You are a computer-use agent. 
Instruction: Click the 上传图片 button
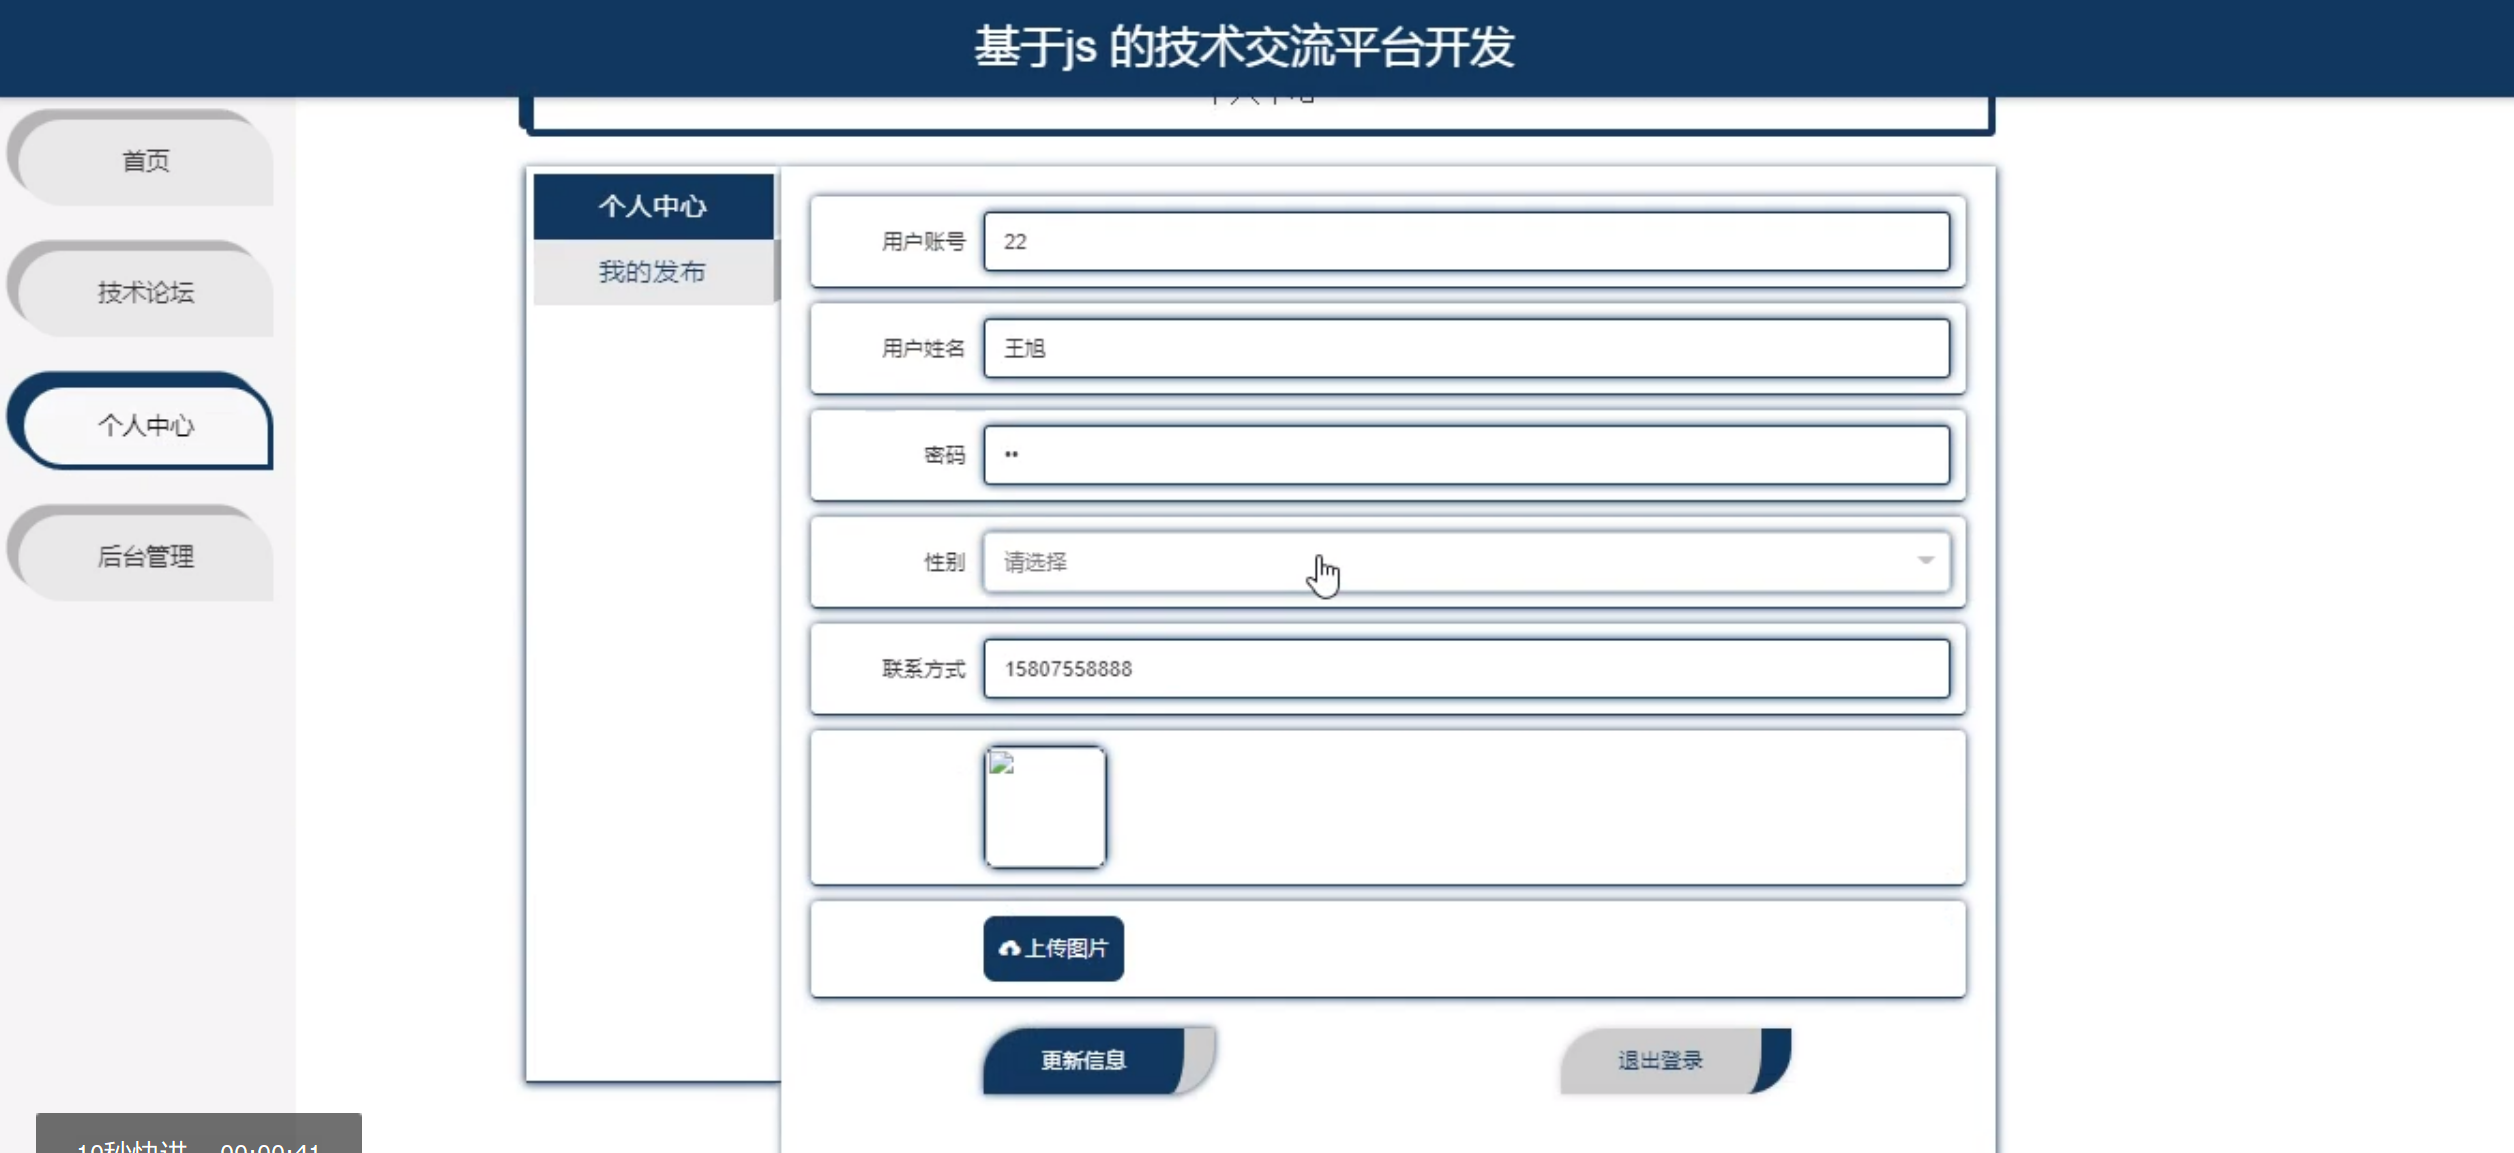(x=1054, y=948)
